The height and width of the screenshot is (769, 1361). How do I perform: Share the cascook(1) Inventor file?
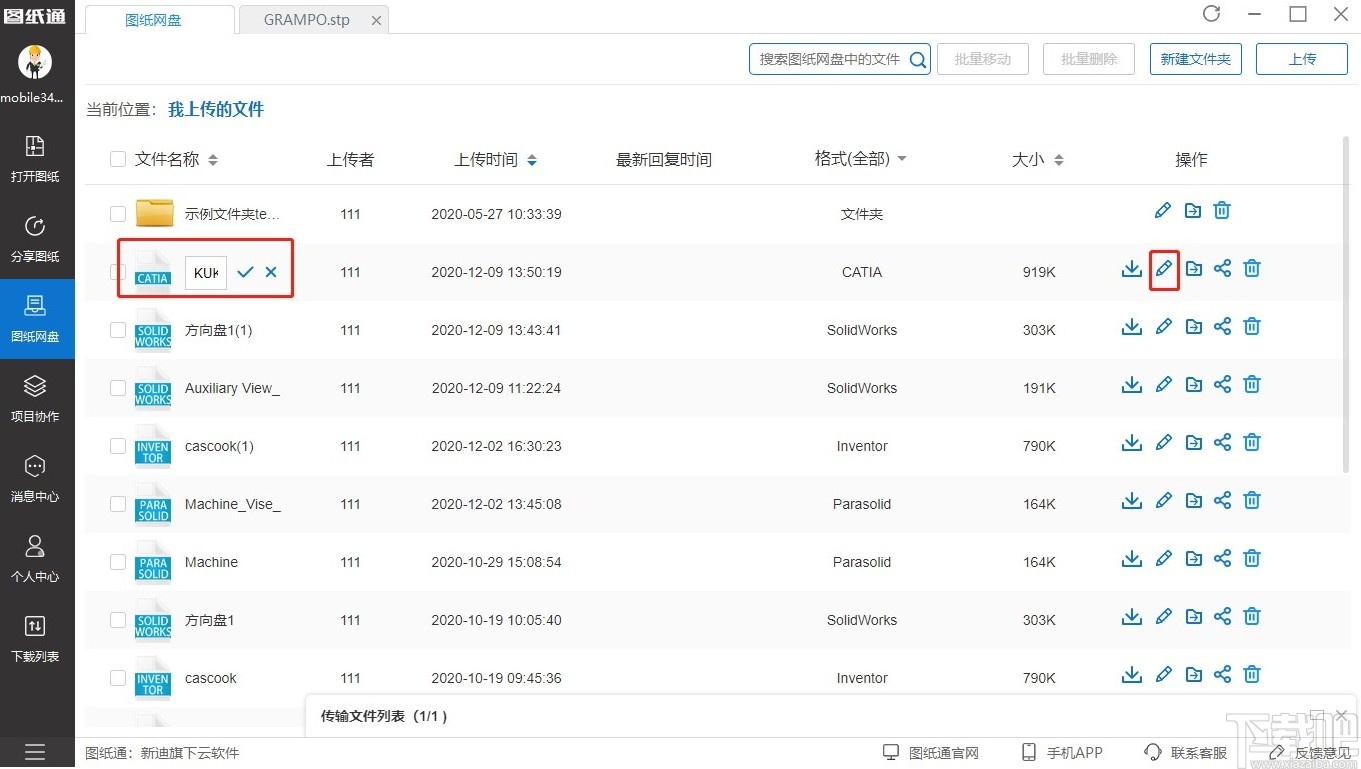click(x=1222, y=442)
